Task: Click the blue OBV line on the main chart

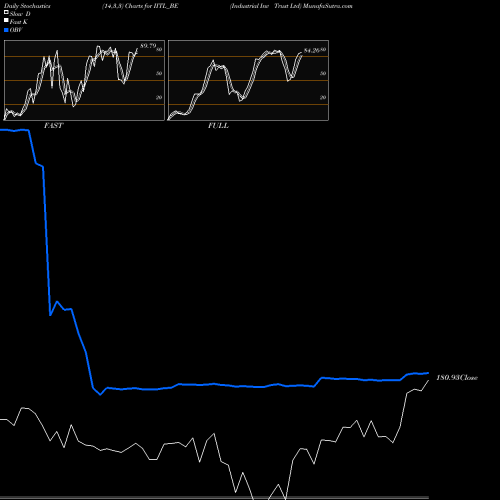Action: (x=213, y=384)
